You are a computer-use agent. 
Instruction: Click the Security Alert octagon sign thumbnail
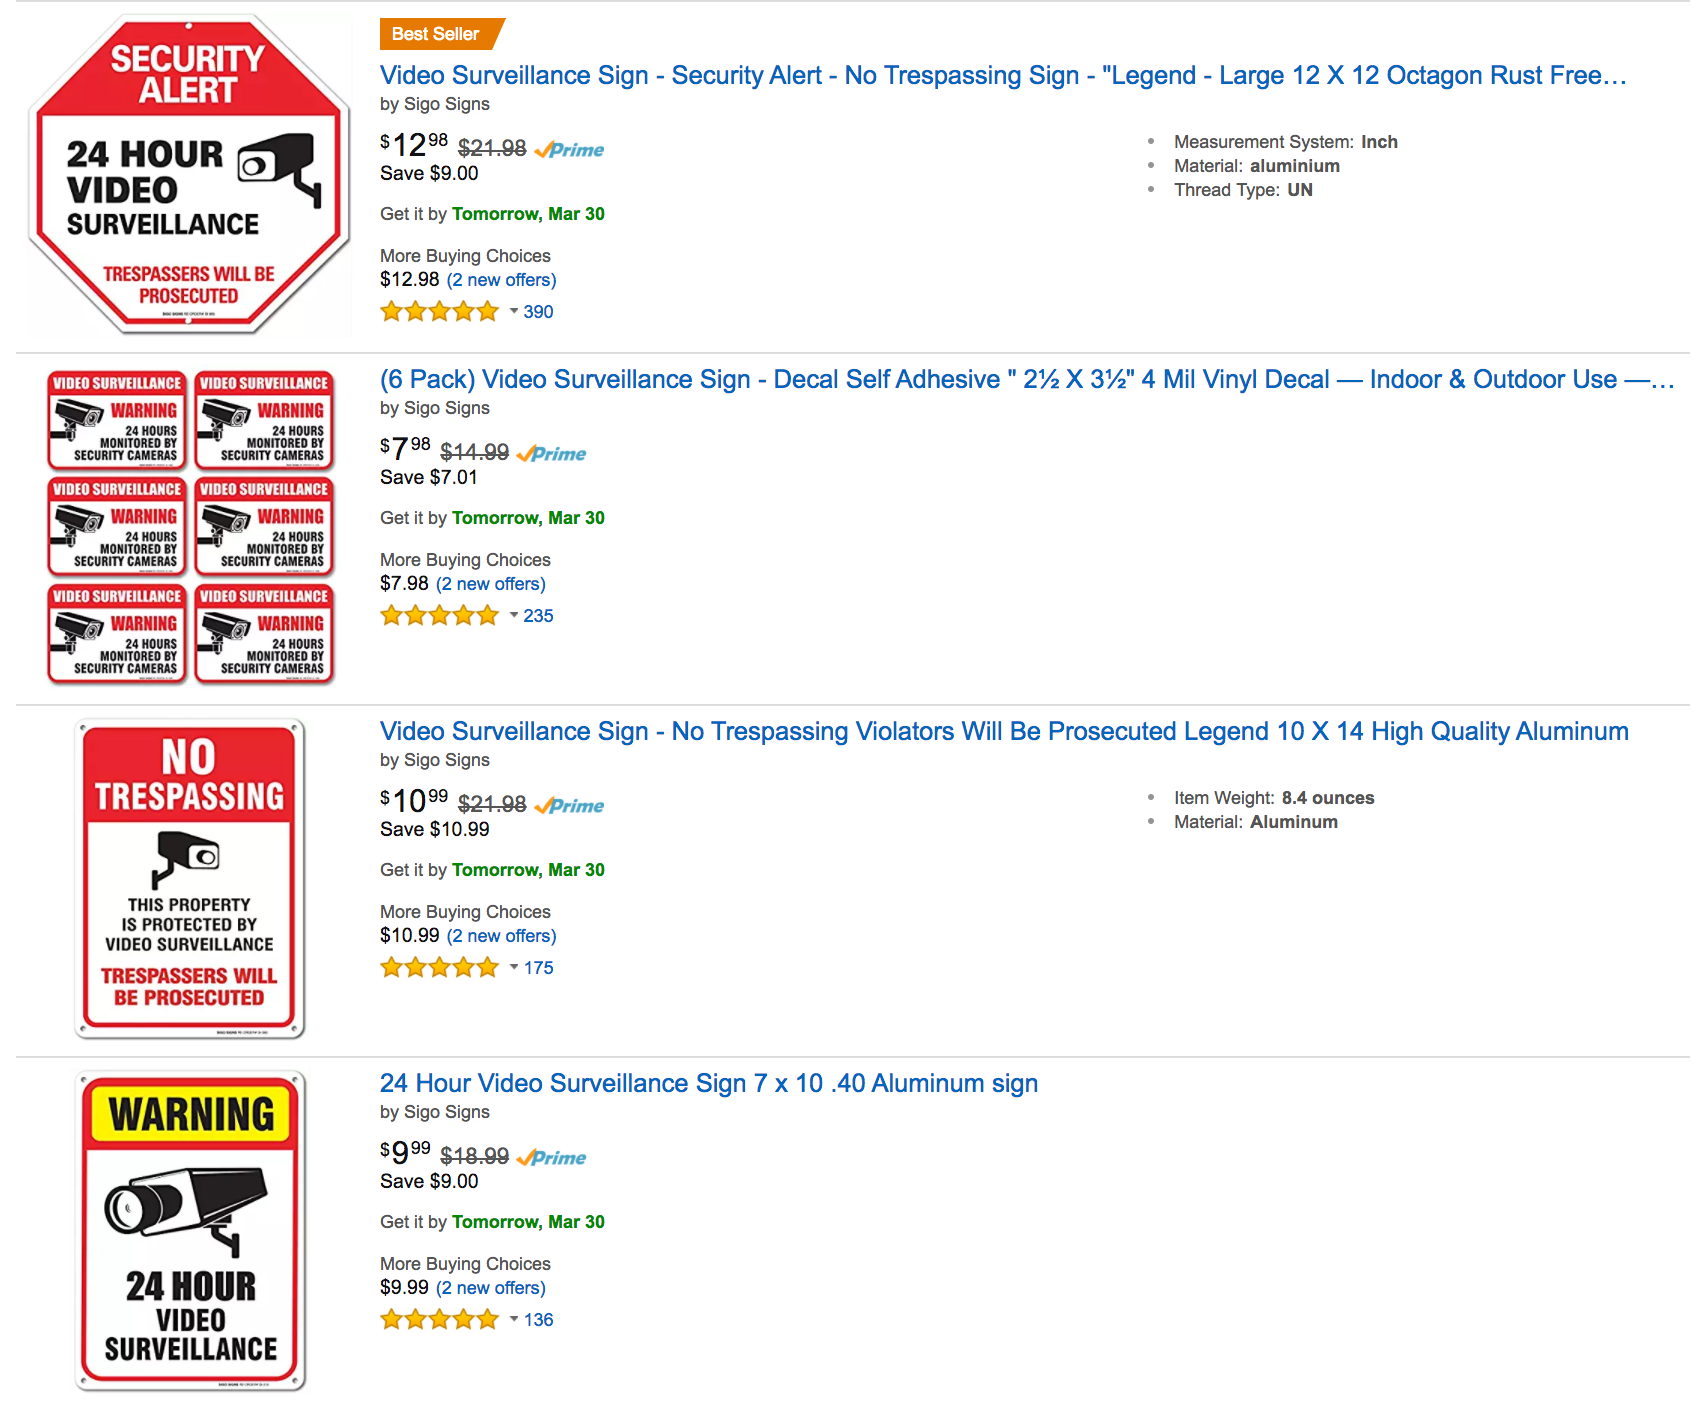click(x=189, y=174)
